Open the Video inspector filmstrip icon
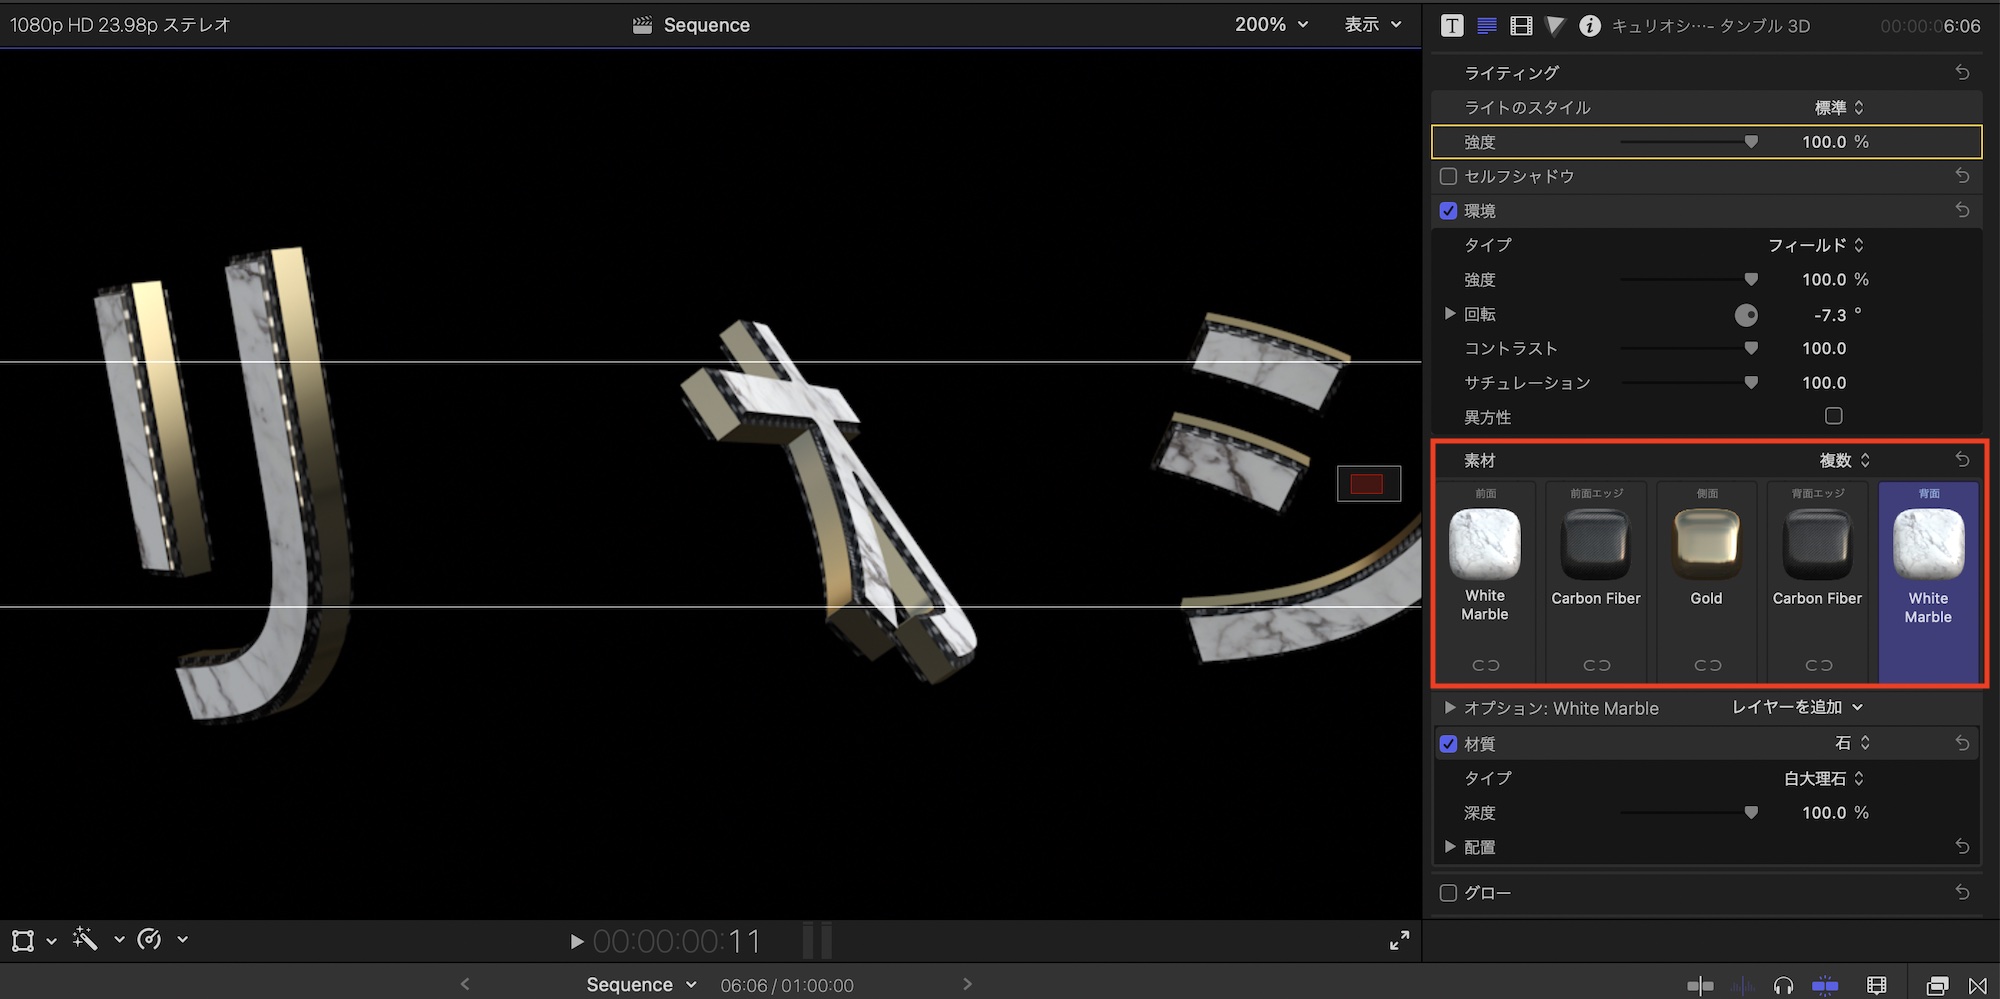The height and width of the screenshot is (999, 2000). point(1521,26)
